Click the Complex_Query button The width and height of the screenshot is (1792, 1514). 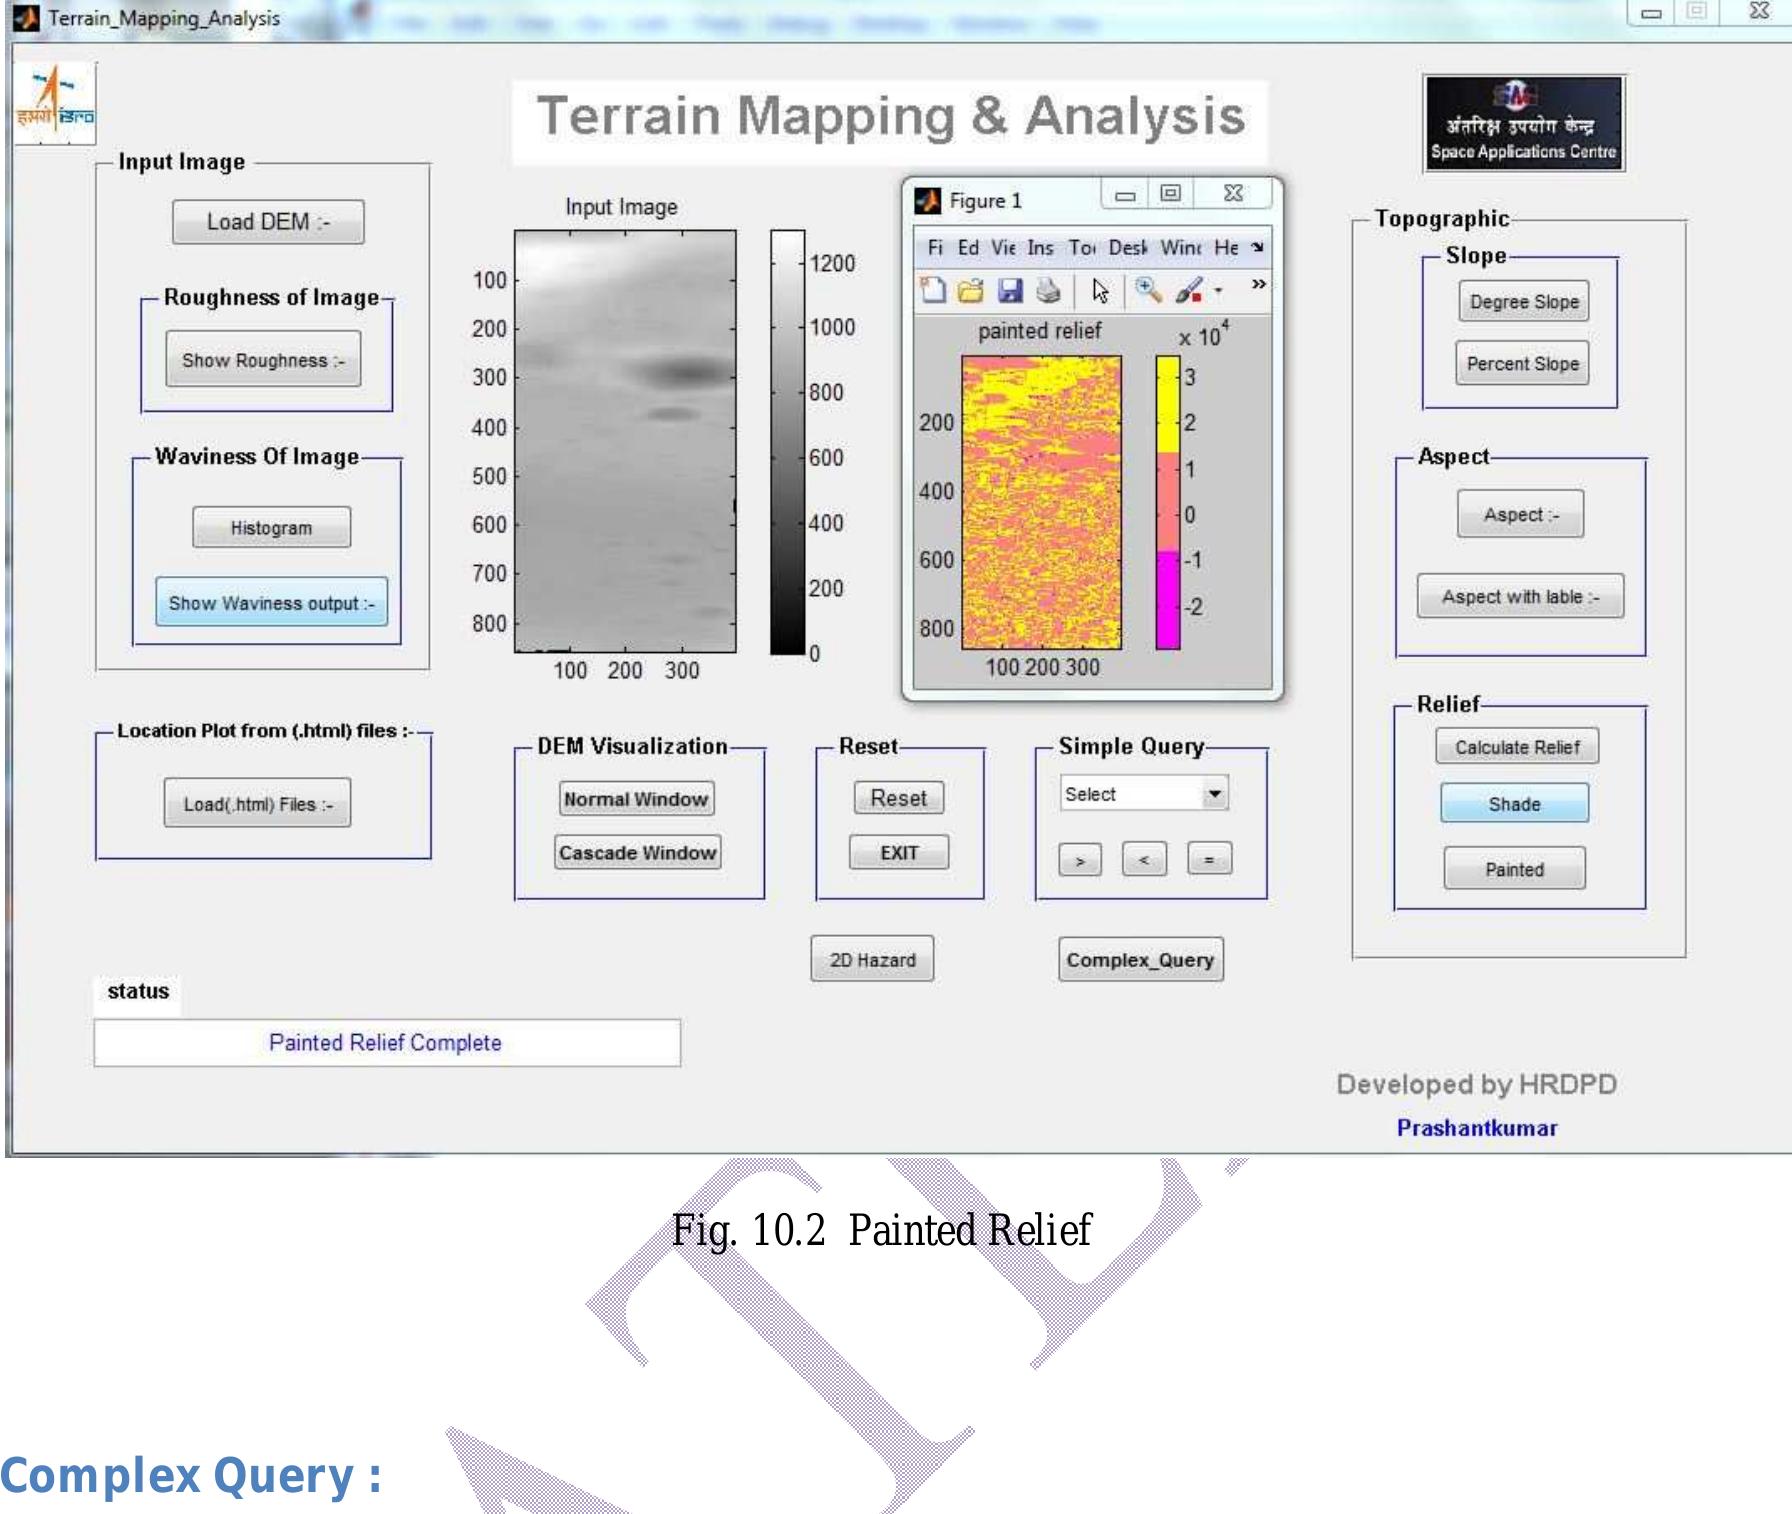[1140, 960]
